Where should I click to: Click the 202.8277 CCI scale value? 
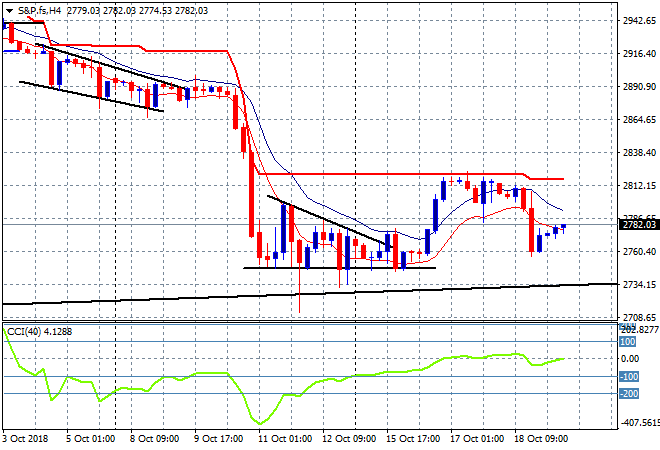click(639, 330)
